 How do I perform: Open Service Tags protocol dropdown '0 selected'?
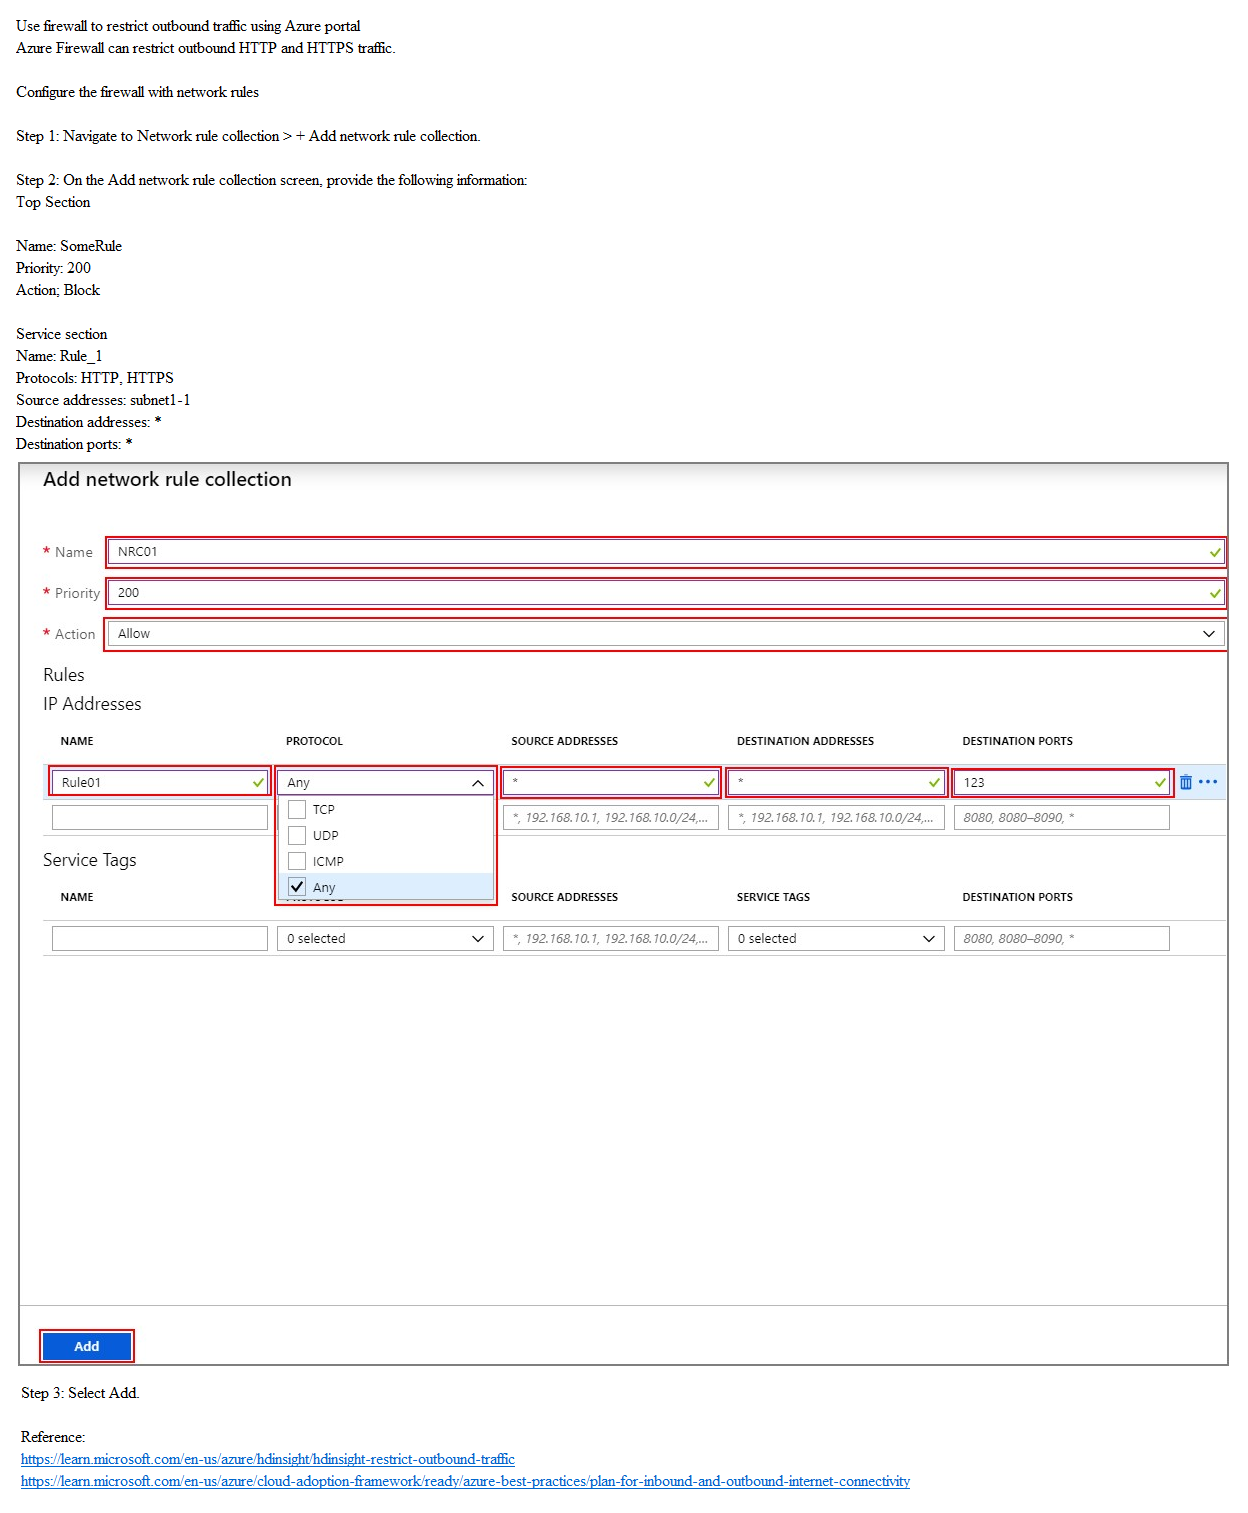[x=385, y=939]
